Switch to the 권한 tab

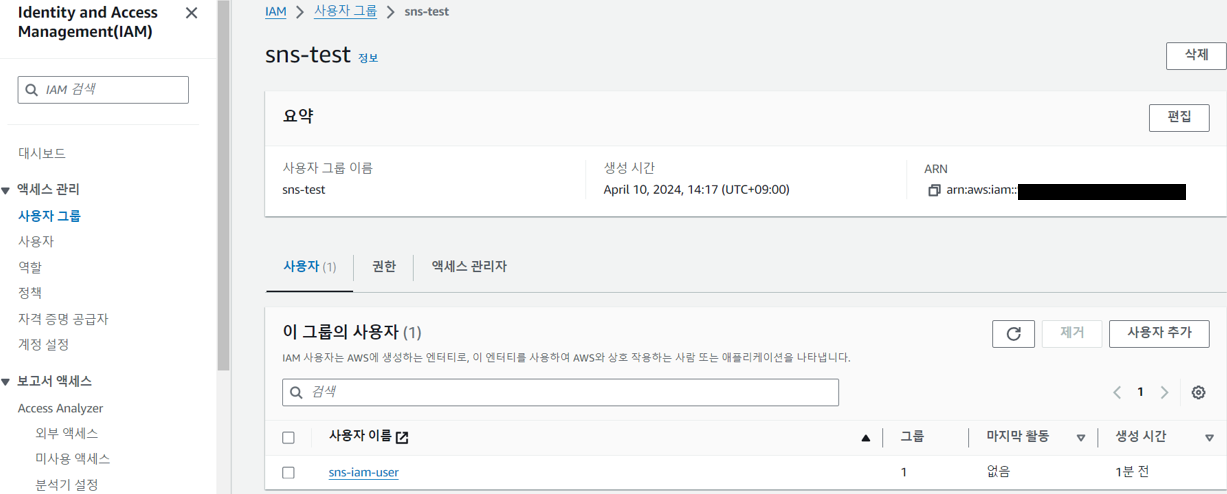[384, 267]
